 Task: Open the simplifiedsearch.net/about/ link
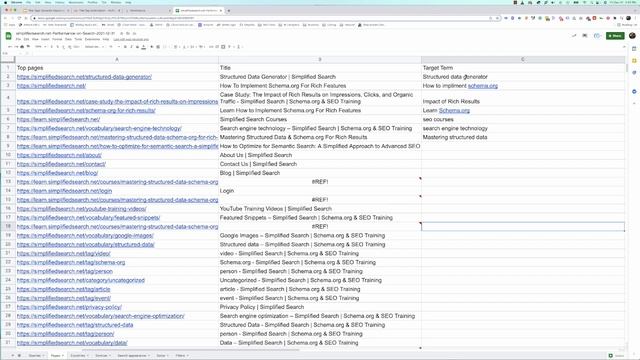coord(59,155)
